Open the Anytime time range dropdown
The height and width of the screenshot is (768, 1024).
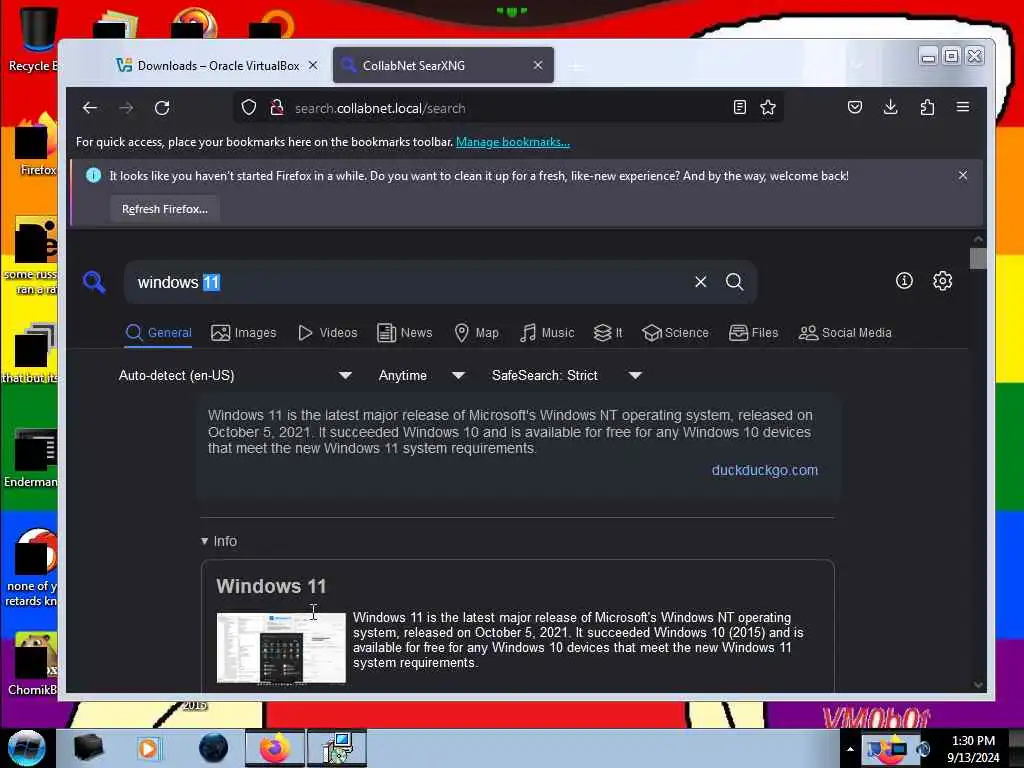[x=421, y=375]
